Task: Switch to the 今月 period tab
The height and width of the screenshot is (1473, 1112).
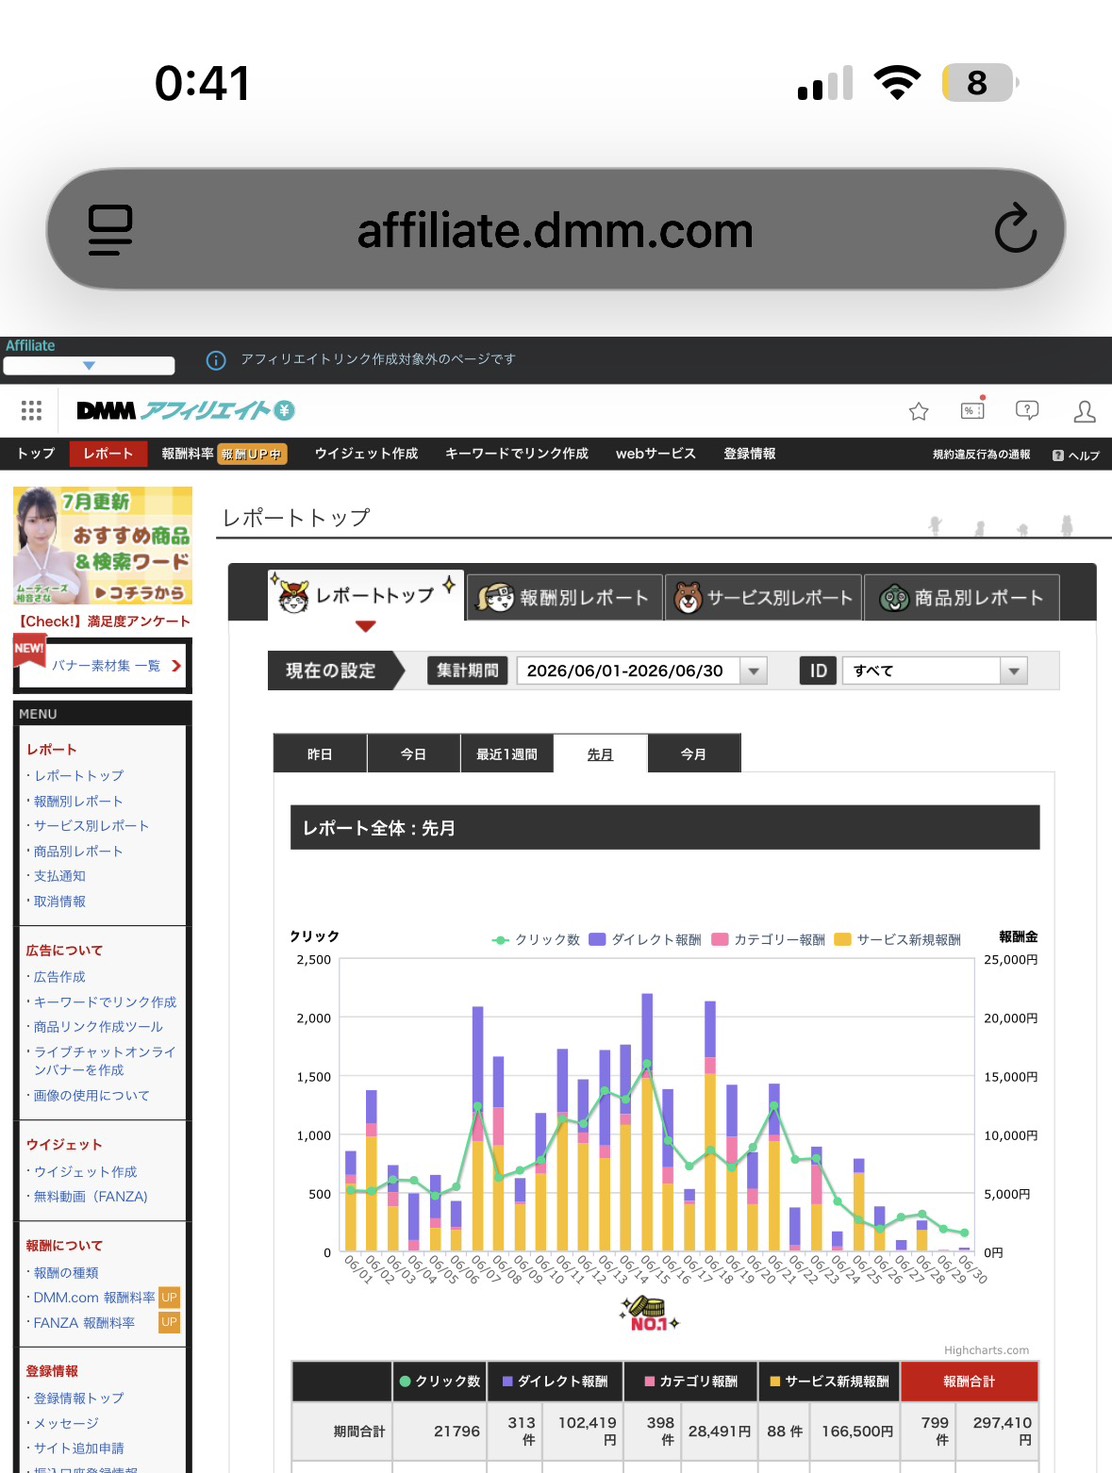Action: [x=694, y=754]
